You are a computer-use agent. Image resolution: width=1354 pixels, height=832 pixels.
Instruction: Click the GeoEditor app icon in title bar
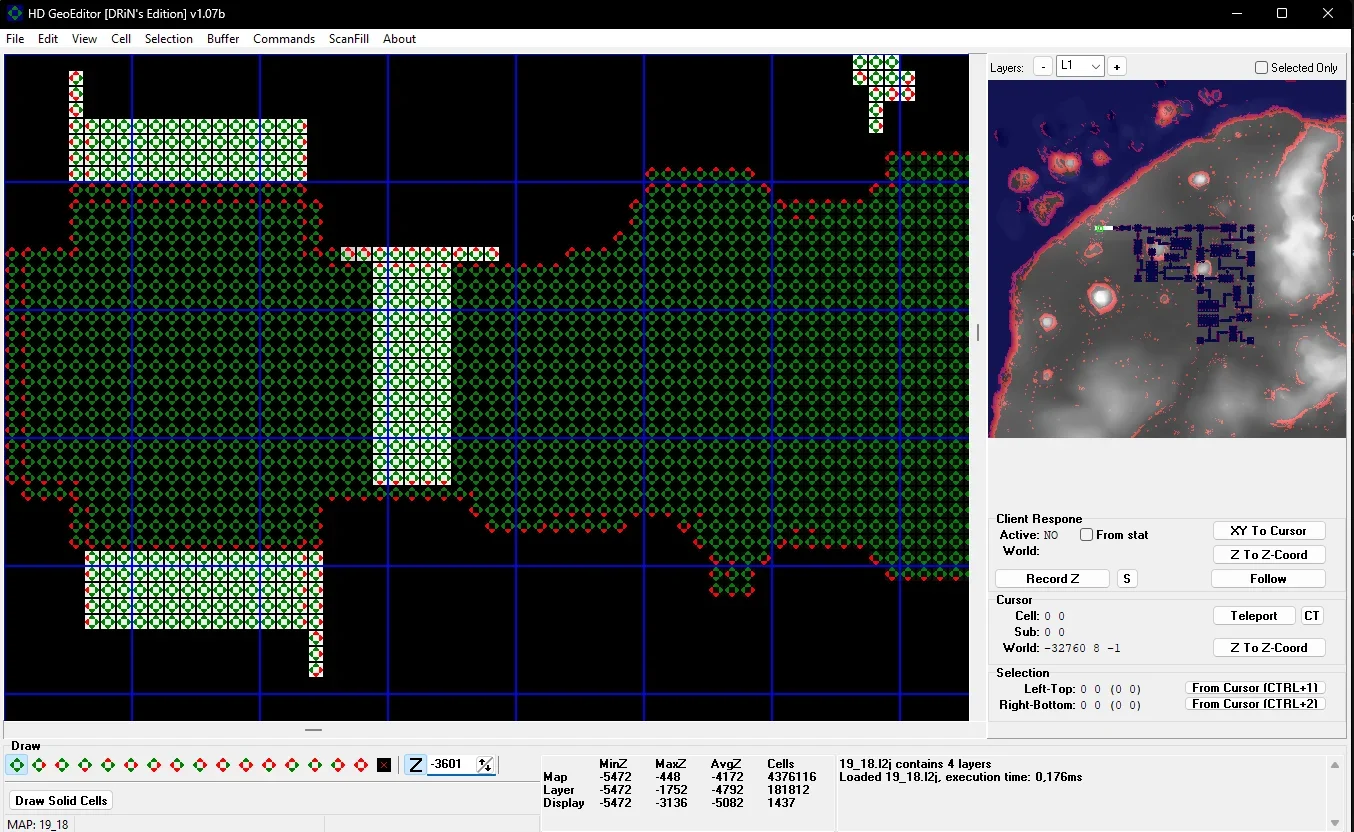[x=14, y=13]
